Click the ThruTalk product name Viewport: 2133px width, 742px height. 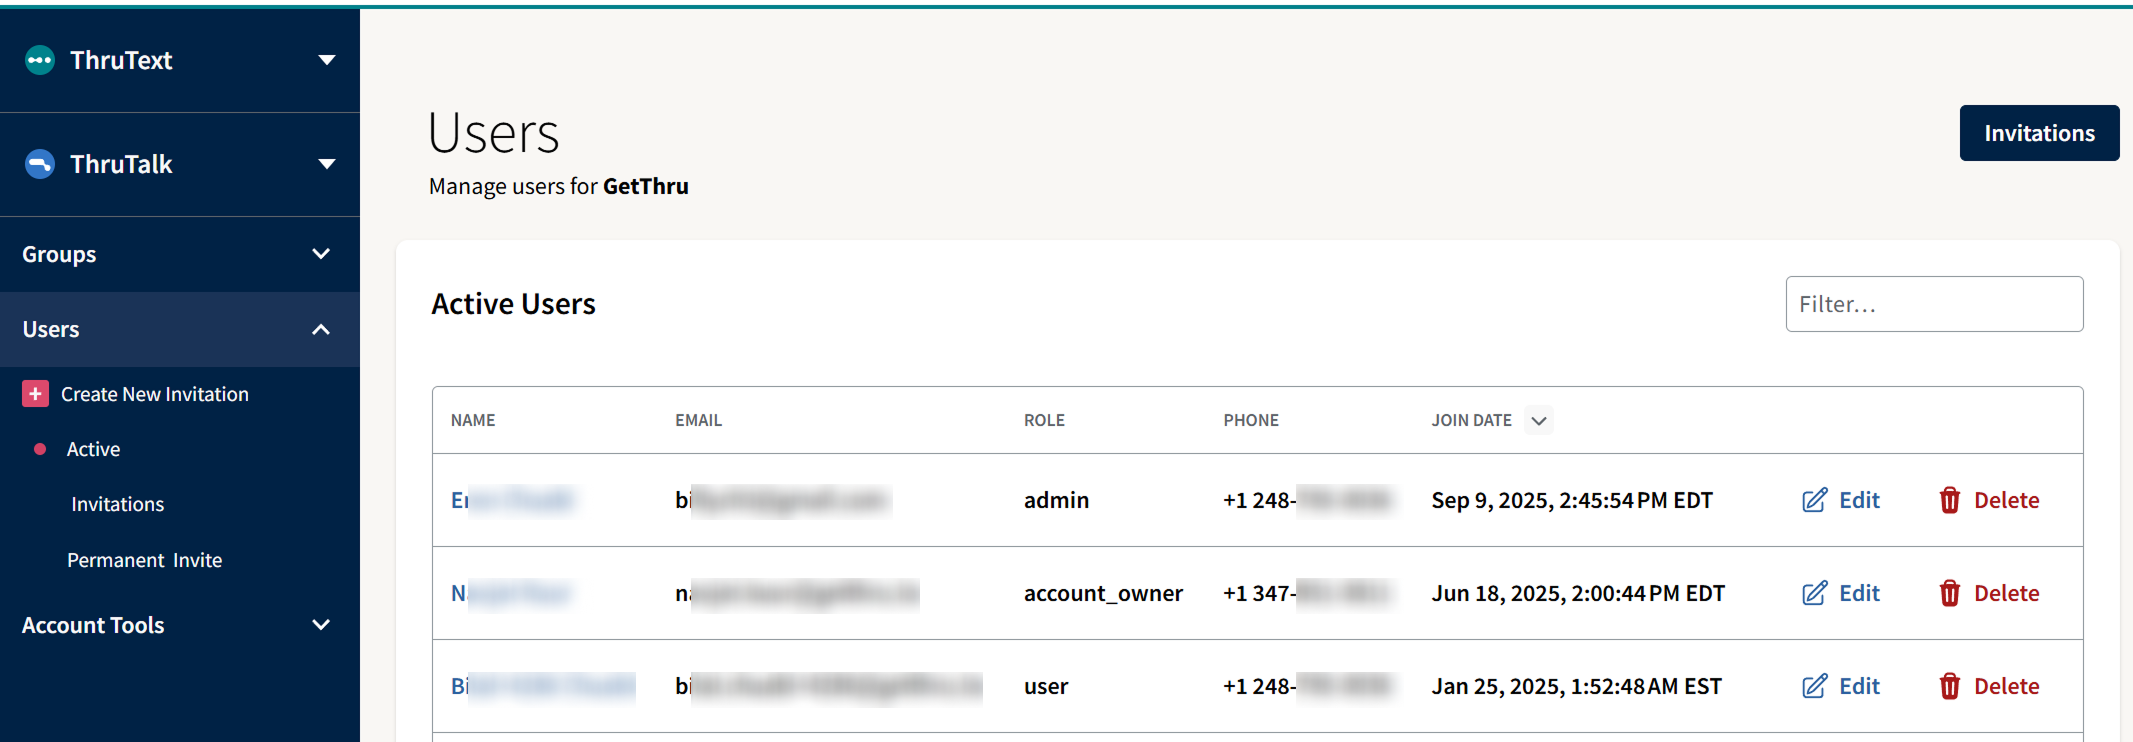(x=121, y=164)
